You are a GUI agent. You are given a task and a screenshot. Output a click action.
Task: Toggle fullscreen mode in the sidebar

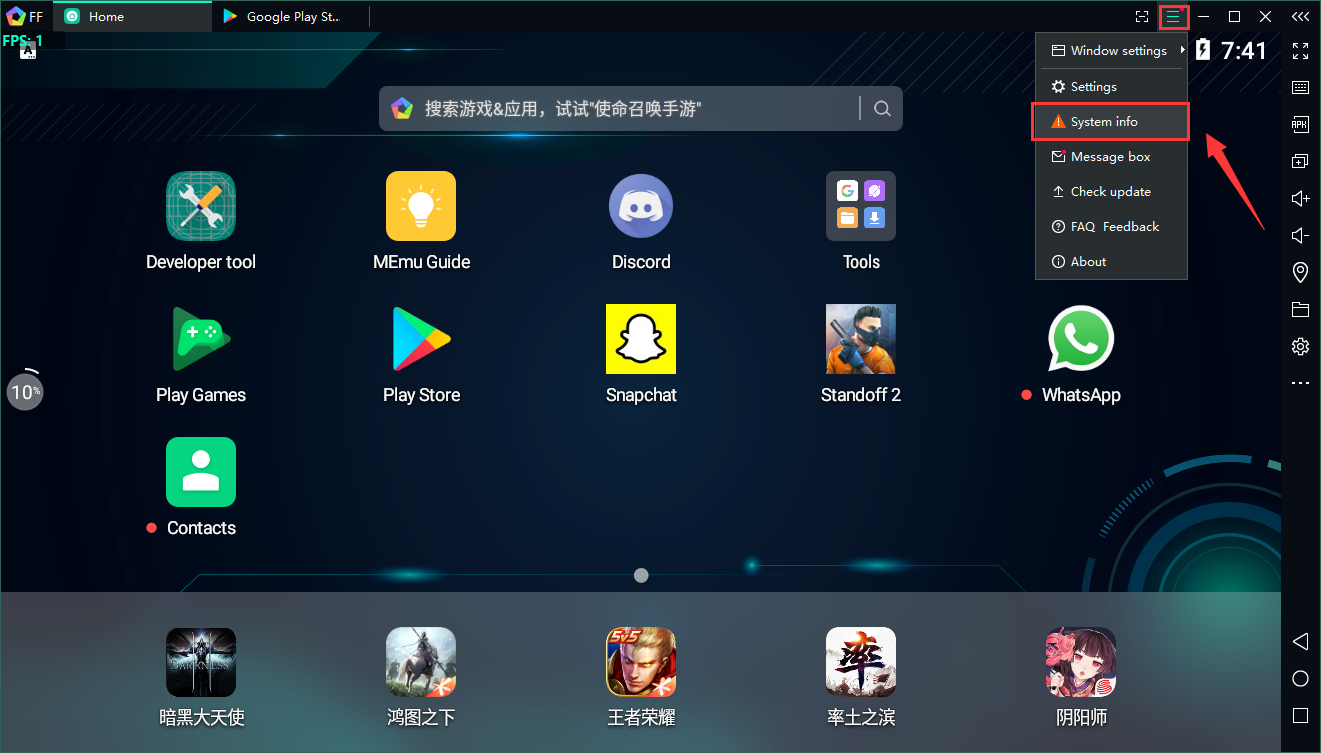[x=1300, y=51]
